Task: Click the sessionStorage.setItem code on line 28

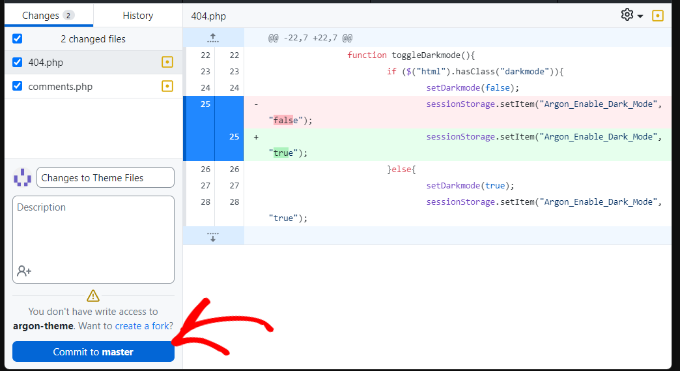Action: (544, 202)
